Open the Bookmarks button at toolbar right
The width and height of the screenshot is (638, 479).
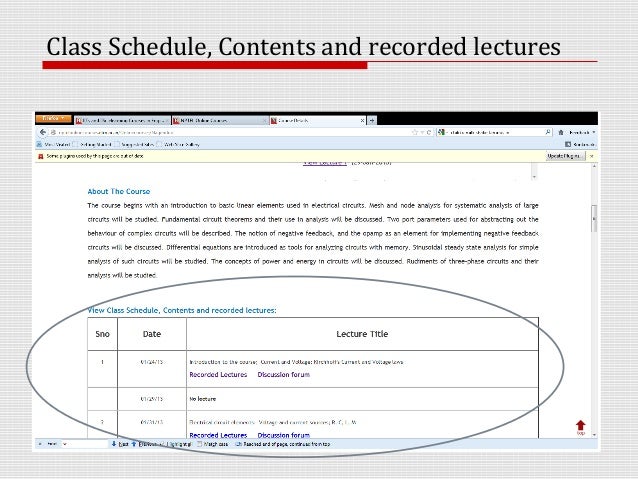coord(580,144)
